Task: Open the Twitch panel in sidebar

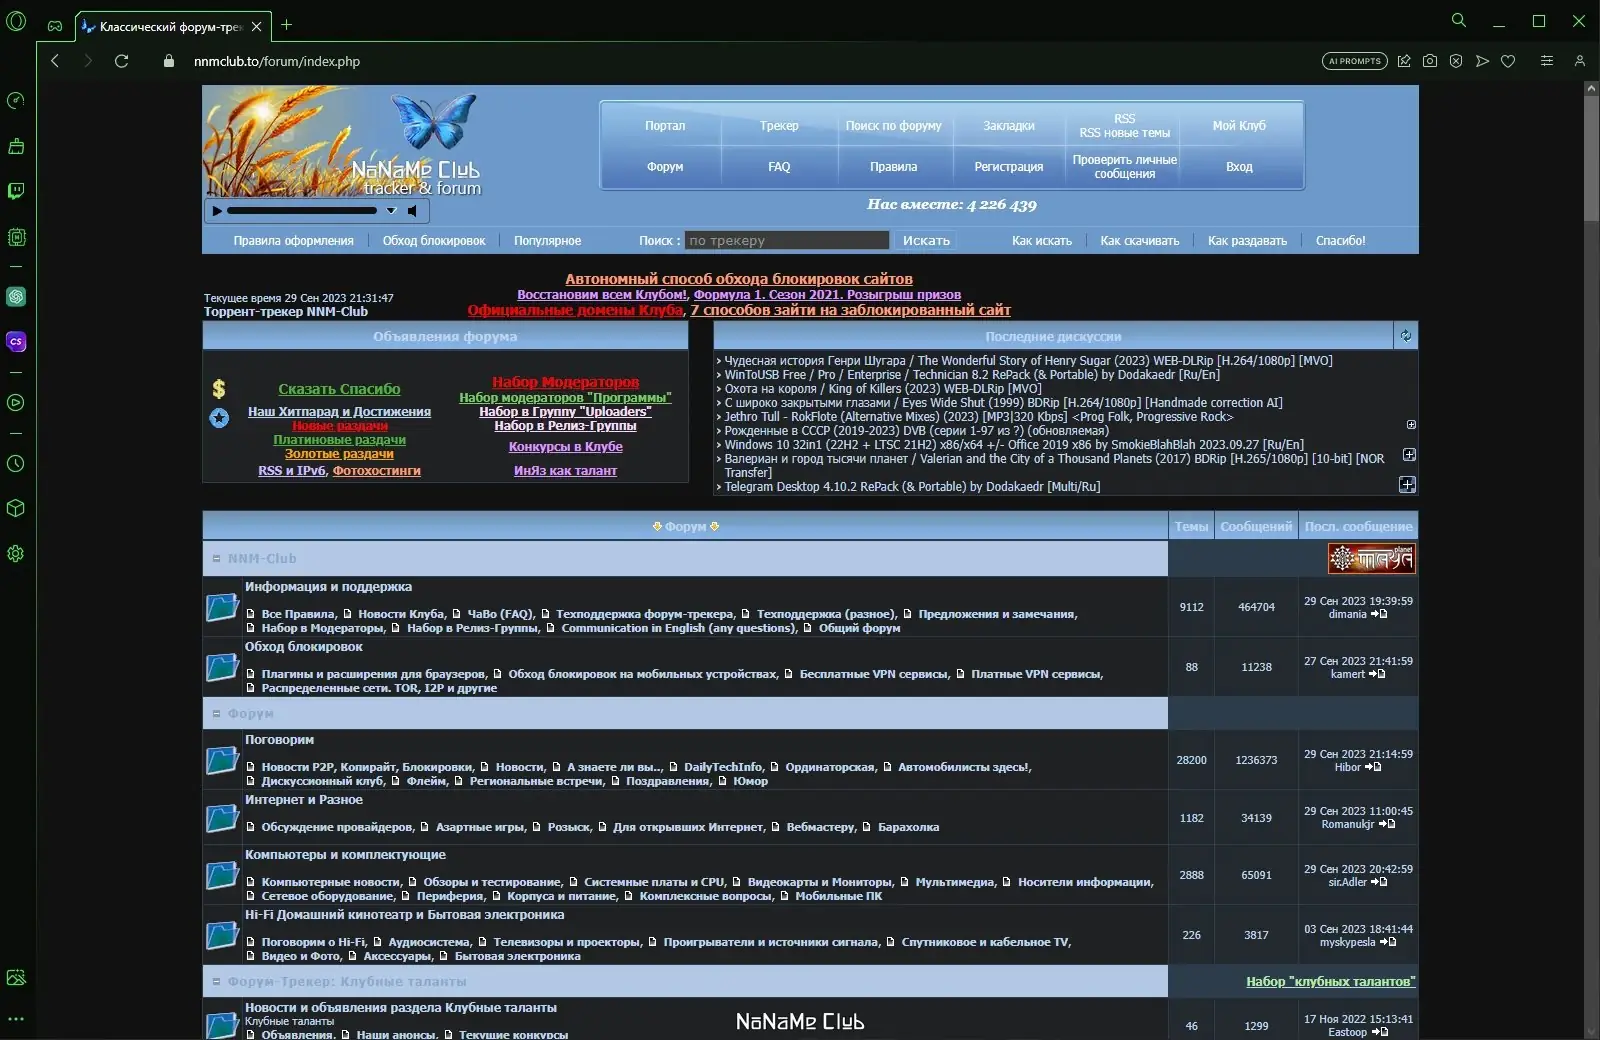Action: 16,191
